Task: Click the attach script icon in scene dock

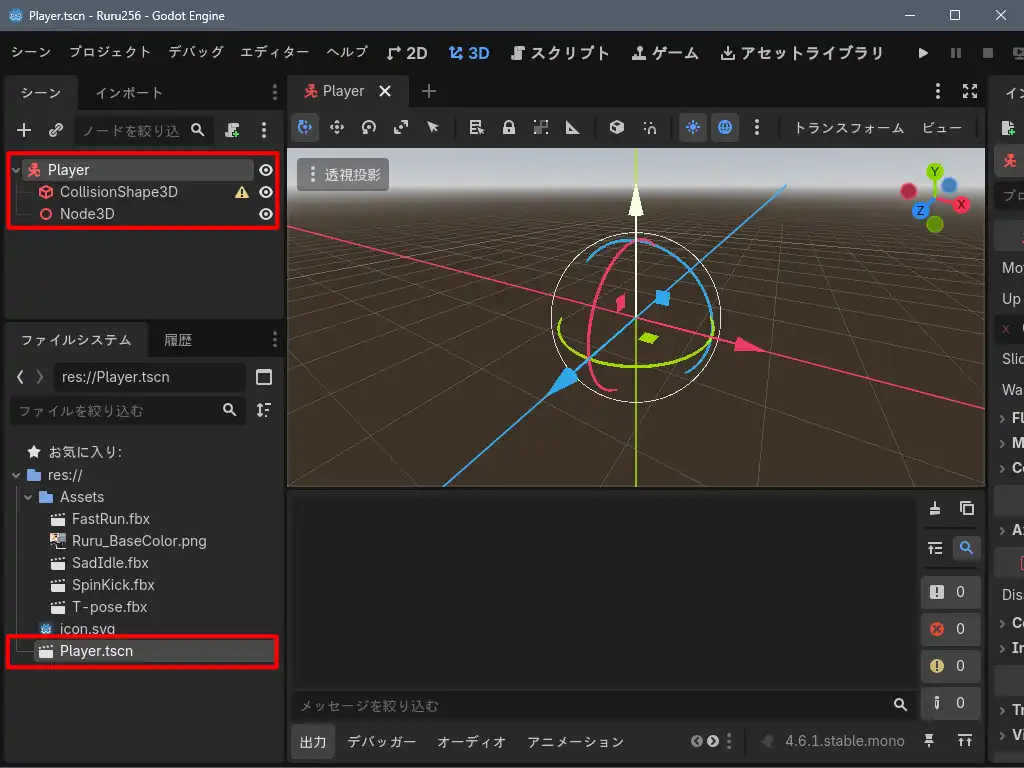Action: pos(233,130)
